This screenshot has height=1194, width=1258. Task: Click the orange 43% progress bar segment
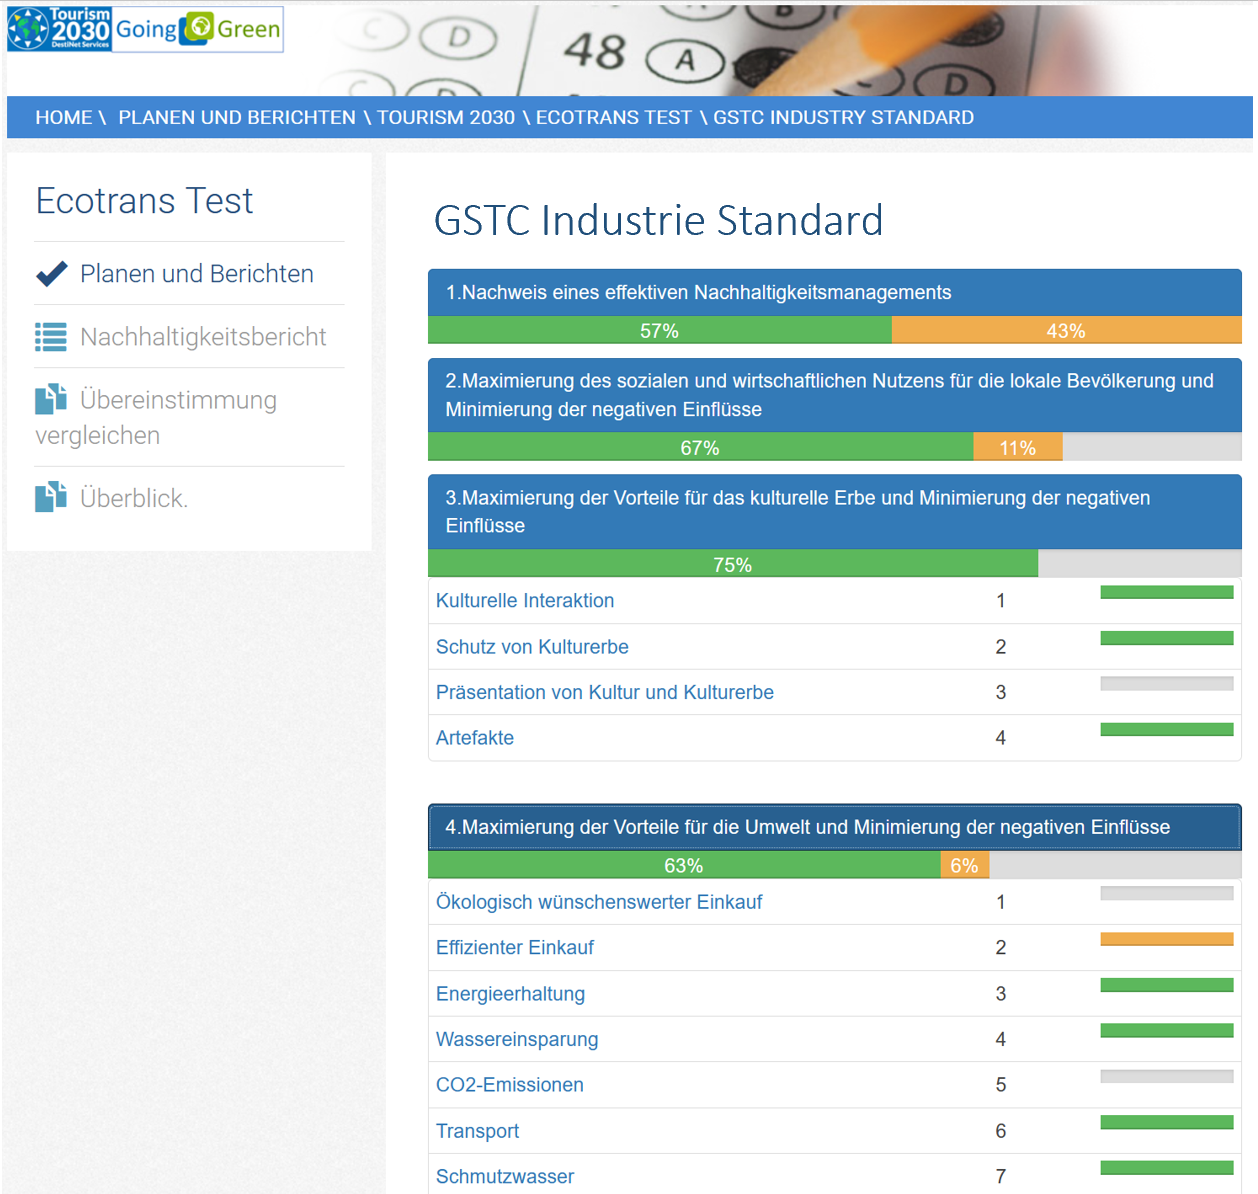click(x=1065, y=331)
